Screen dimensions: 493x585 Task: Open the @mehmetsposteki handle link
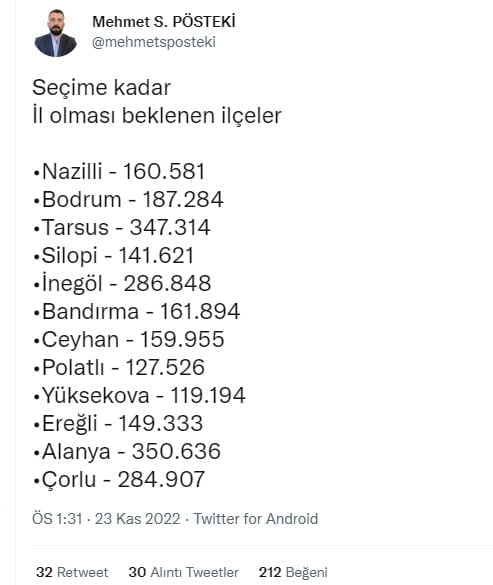coord(154,42)
